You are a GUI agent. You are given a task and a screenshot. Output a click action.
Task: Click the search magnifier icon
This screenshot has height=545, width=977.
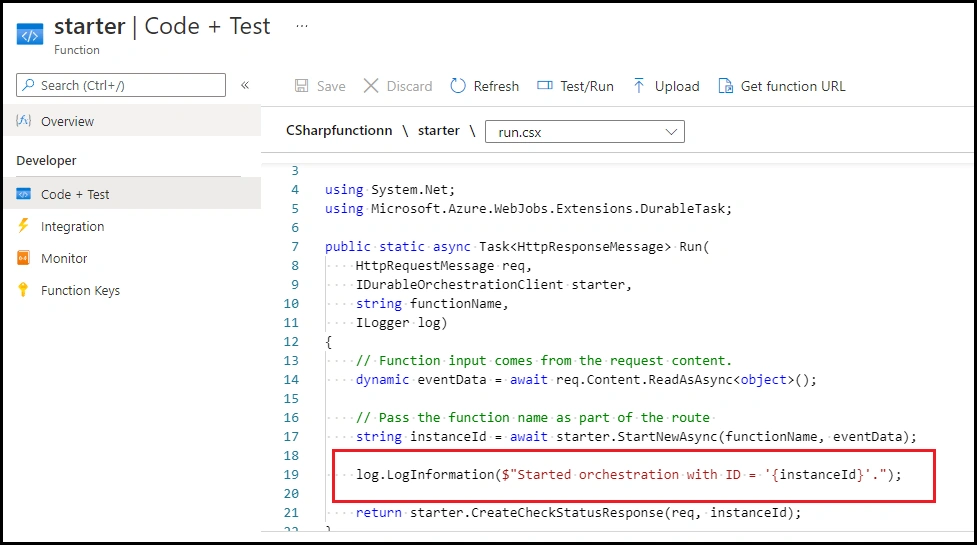pyautogui.click(x=28, y=85)
